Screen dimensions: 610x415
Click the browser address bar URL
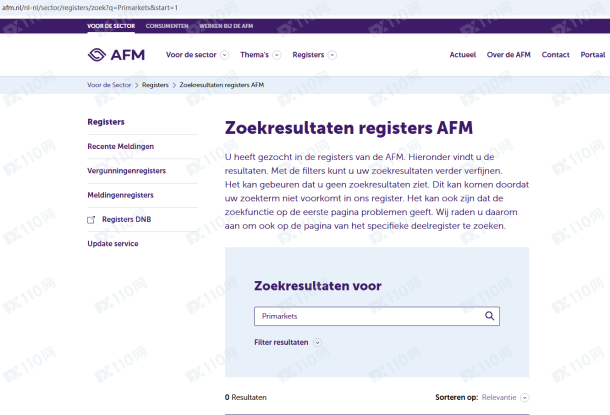click(90, 7)
